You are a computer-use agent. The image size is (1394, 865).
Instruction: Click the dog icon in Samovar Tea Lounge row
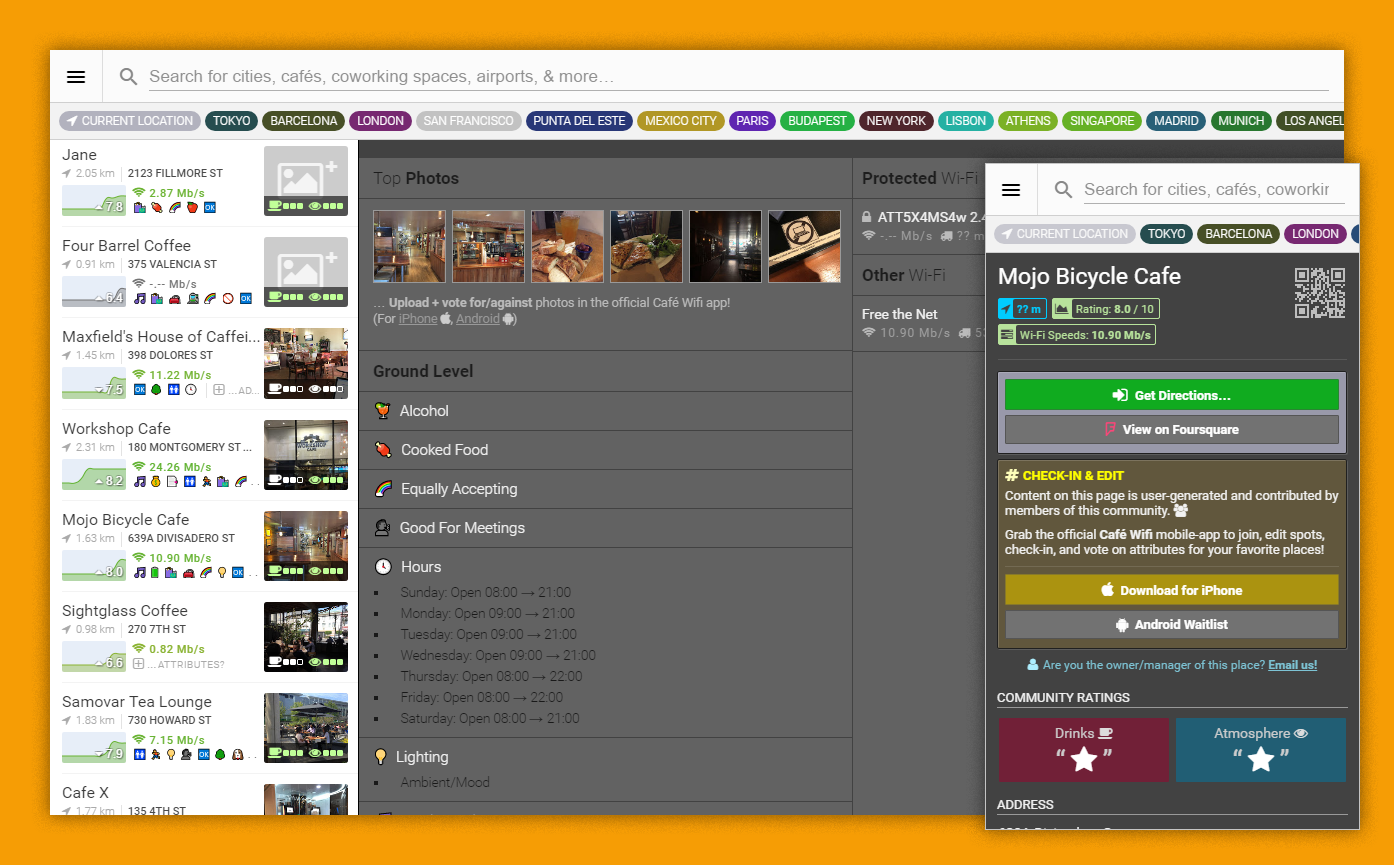click(237, 754)
